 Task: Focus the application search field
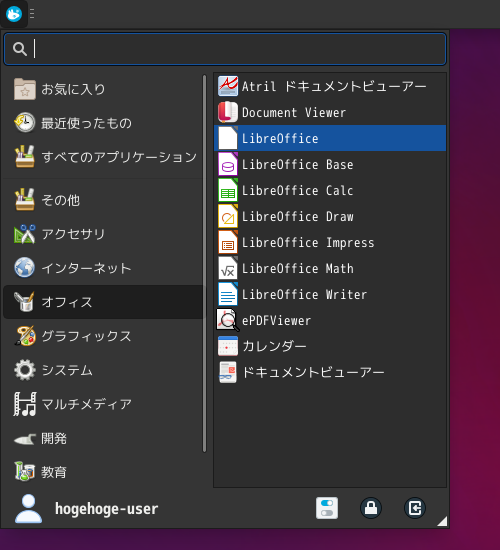coord(225,49)
